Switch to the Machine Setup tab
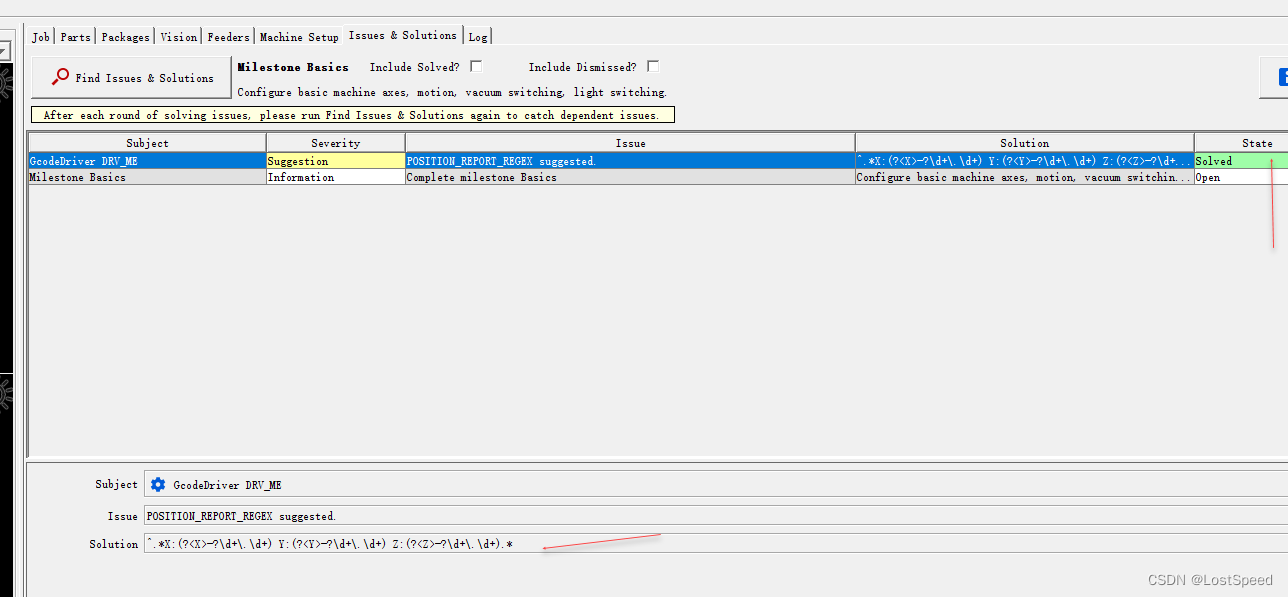The width and height of the screenshot is (1288, 597). [x=298, y=36]
